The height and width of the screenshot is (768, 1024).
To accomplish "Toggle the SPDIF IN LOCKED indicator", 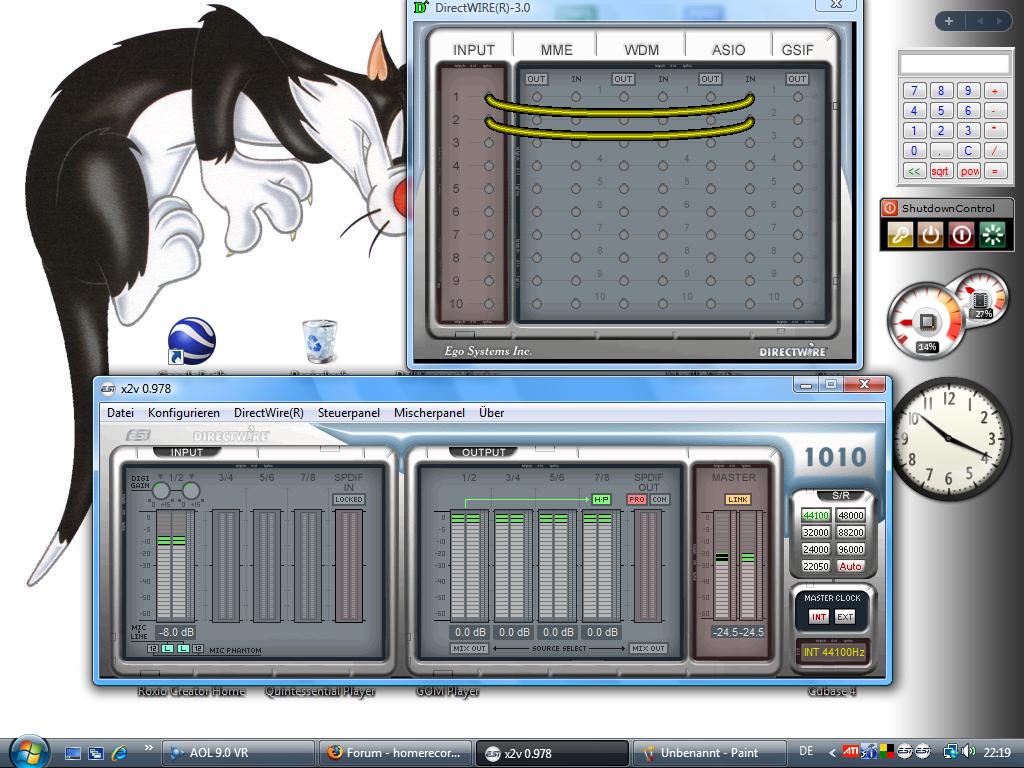I will [349, 500].
